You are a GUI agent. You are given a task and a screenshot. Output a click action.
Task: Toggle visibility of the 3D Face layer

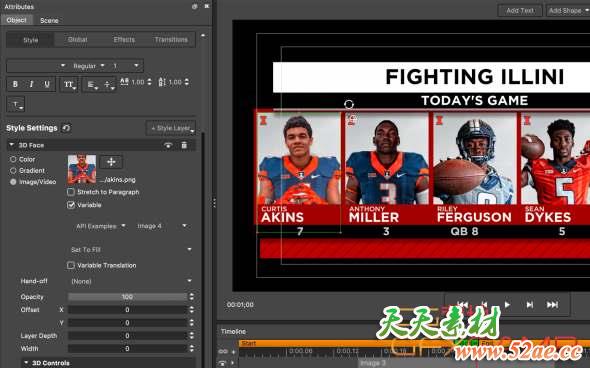point(168,145)
